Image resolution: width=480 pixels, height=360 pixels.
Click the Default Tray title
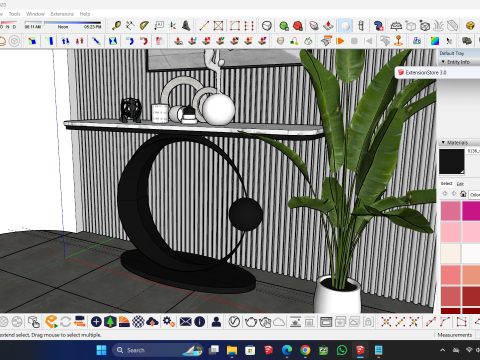[452, 53]
